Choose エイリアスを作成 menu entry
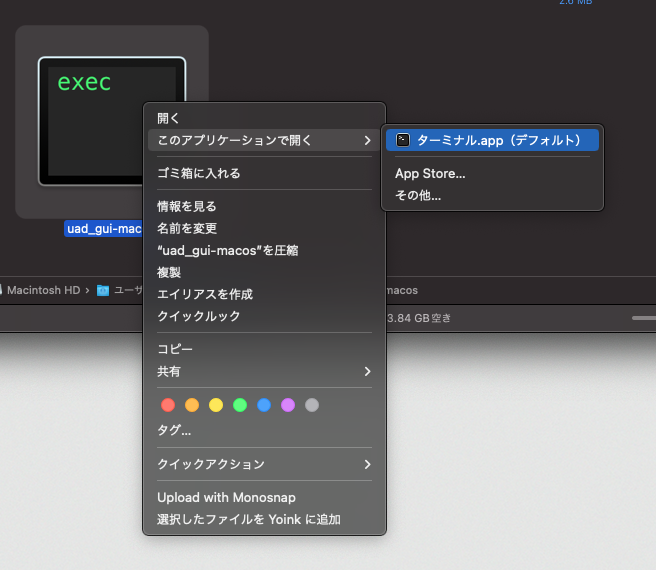Image resolution: width=656 pixels, height=570 pixels. (x=205, y=294)
